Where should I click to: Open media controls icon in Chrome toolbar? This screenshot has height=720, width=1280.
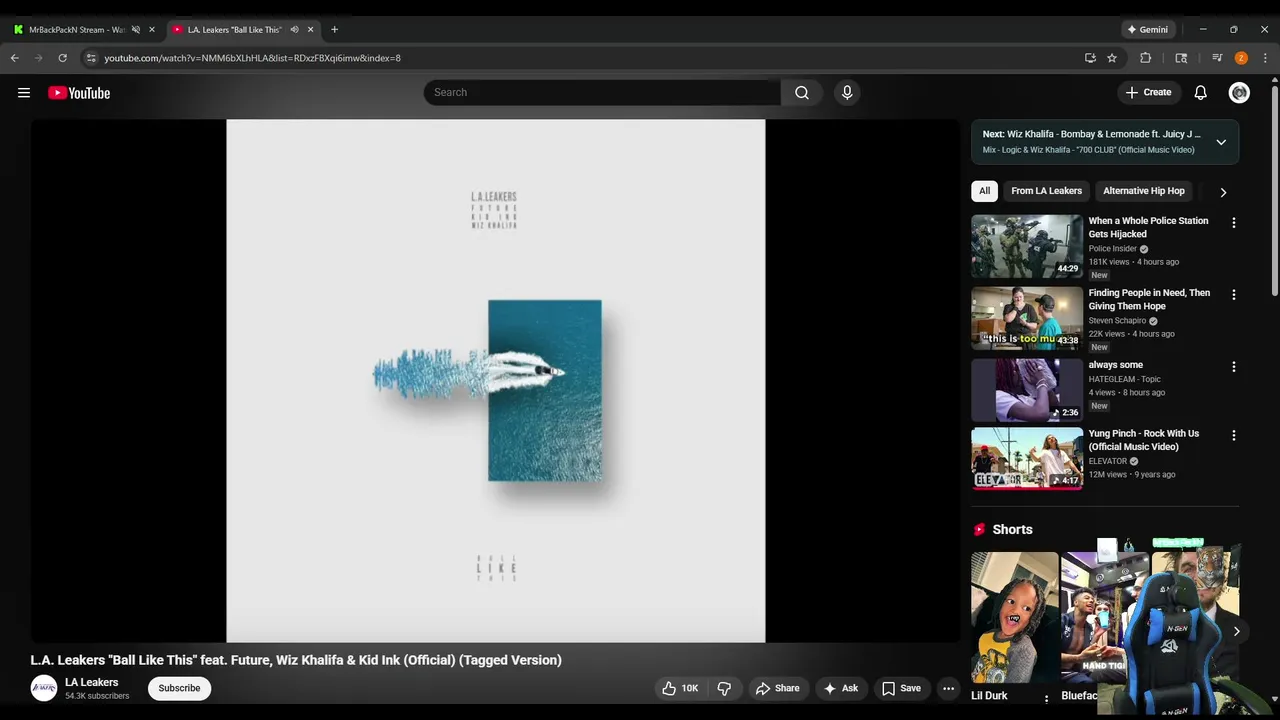[1217, 58]
